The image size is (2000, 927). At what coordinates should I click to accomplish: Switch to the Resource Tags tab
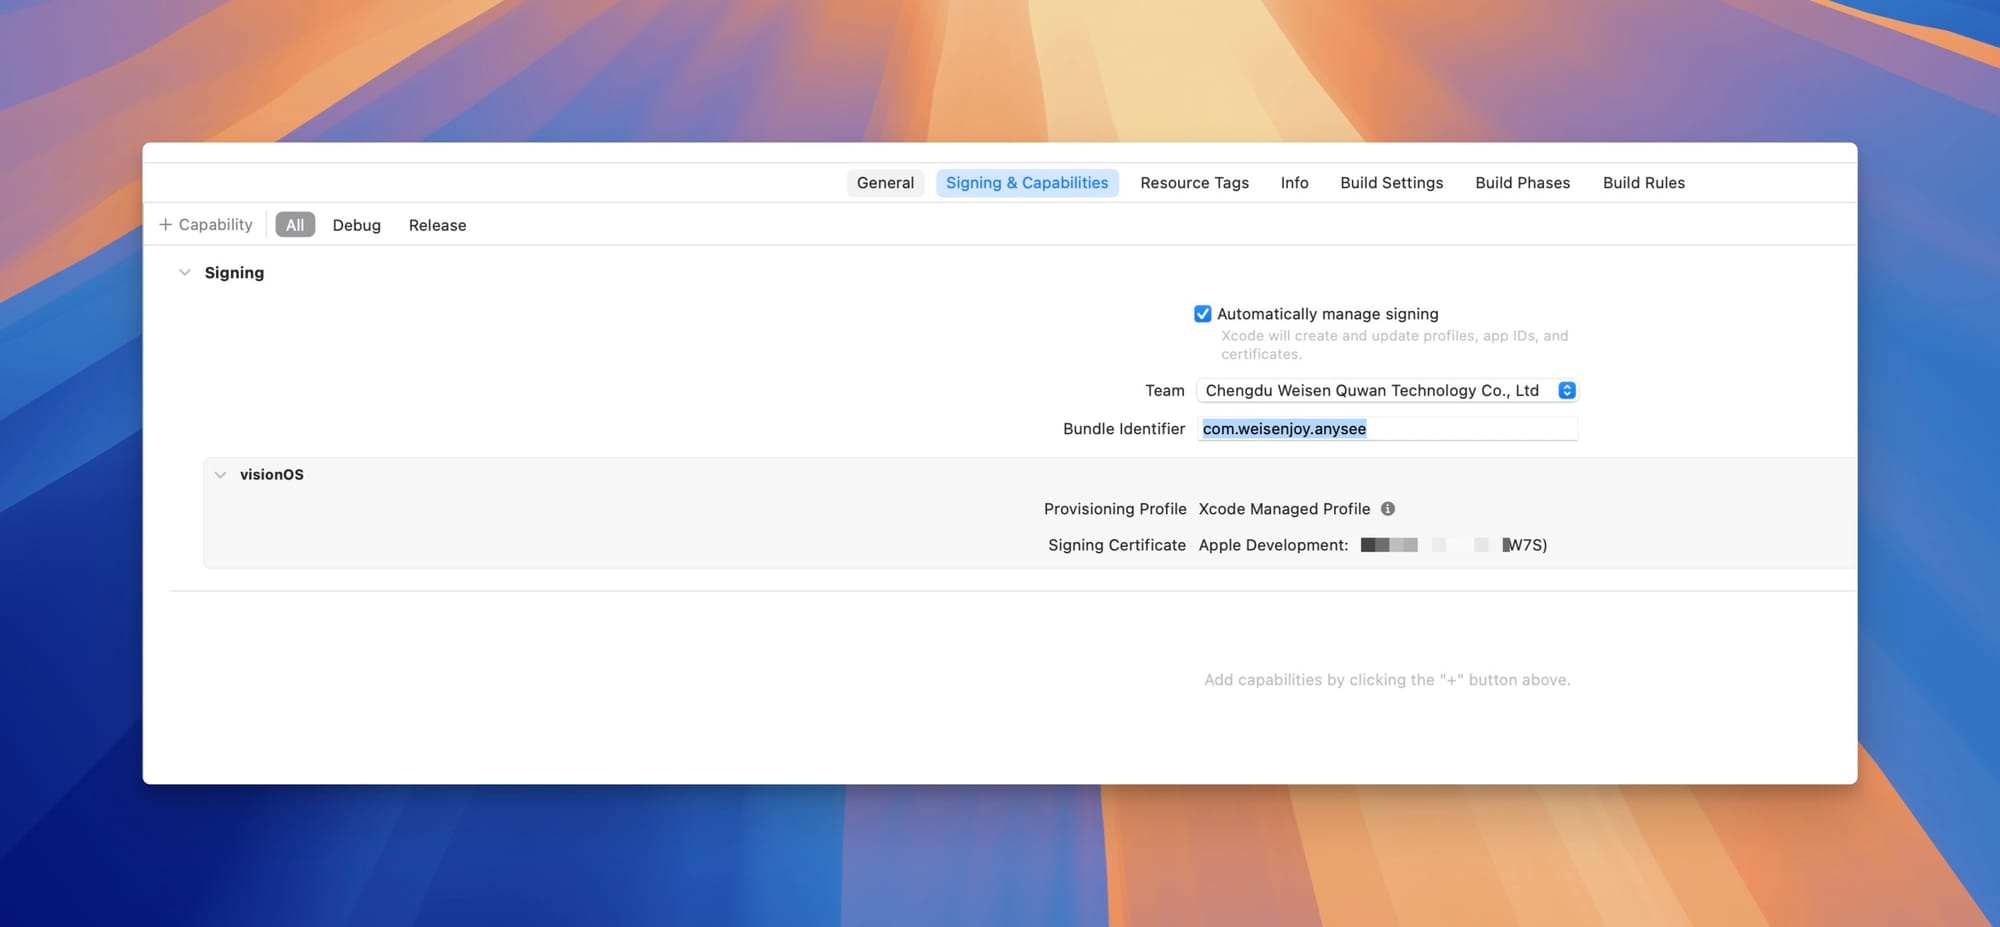point(1194,183)
